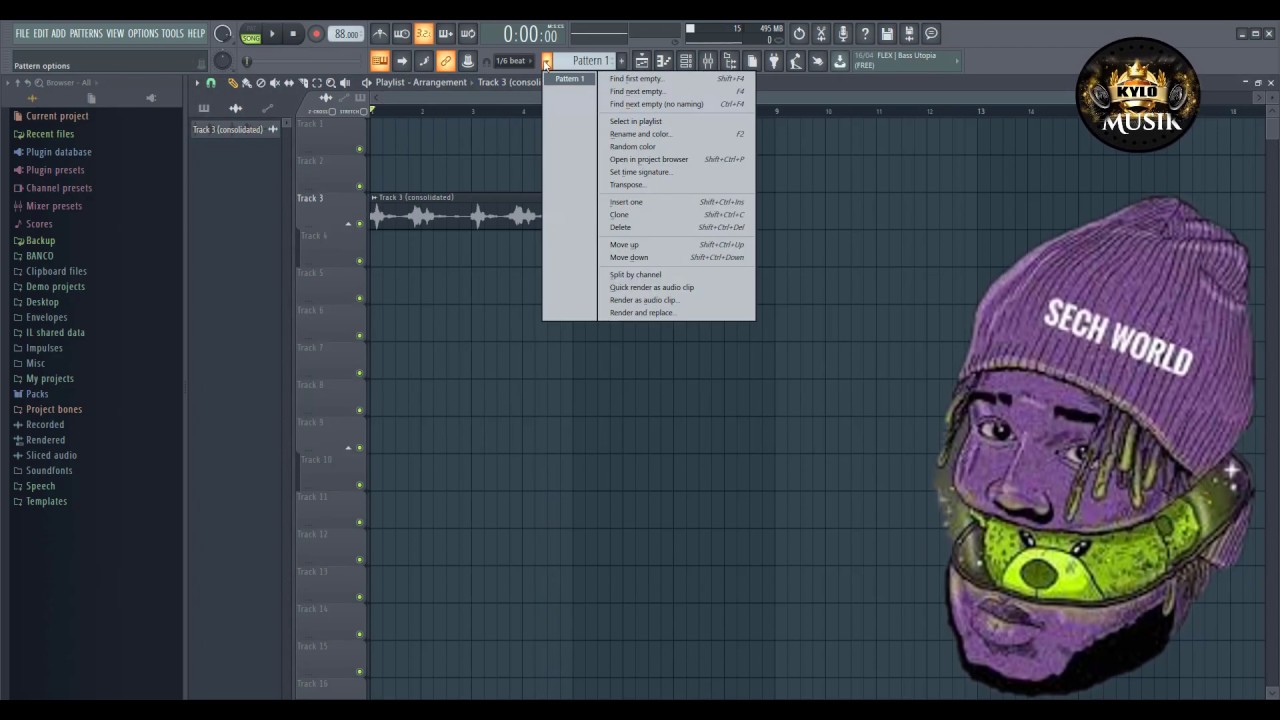Toggle the Browser view icon
Screen dimensions: 1280x720
click(730, 61)
